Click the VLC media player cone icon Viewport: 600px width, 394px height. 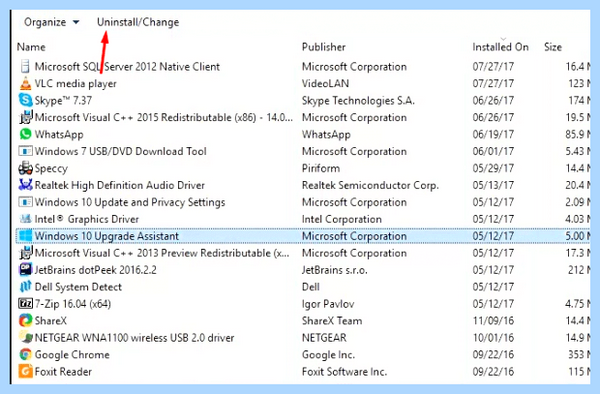click(x=25, y=83)
